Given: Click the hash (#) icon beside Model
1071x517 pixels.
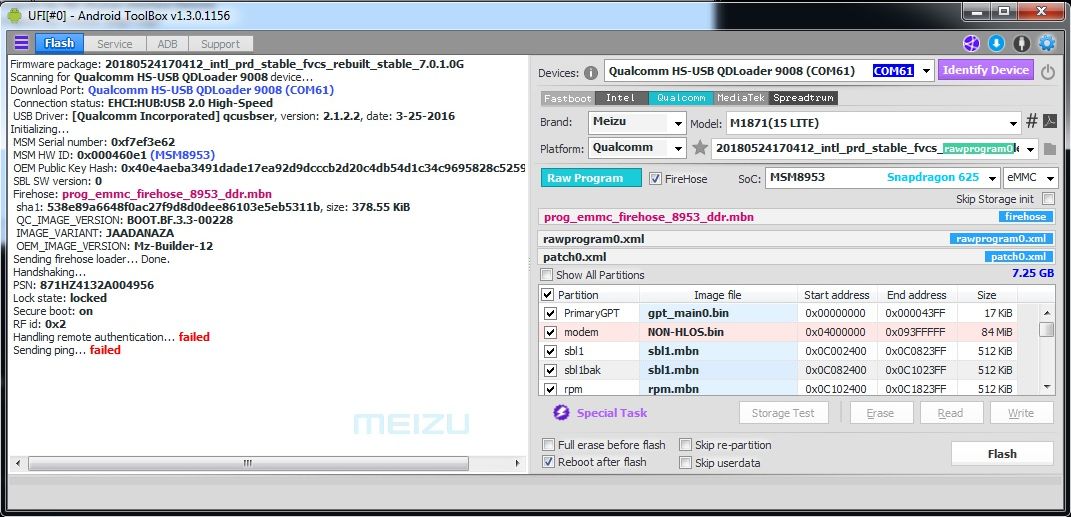Looking at the screenshot, I should point(1032,122).
